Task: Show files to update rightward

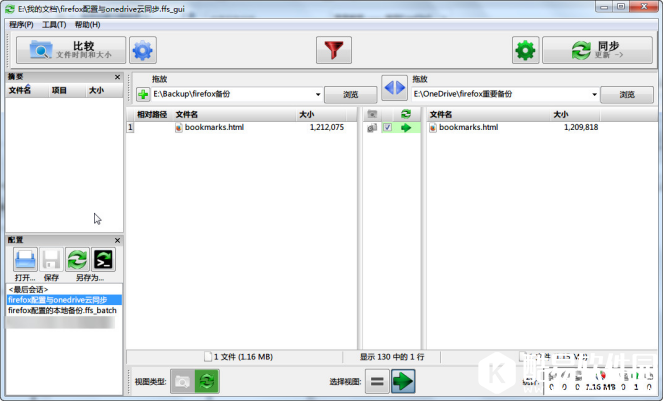Action: tap(403, 381)
